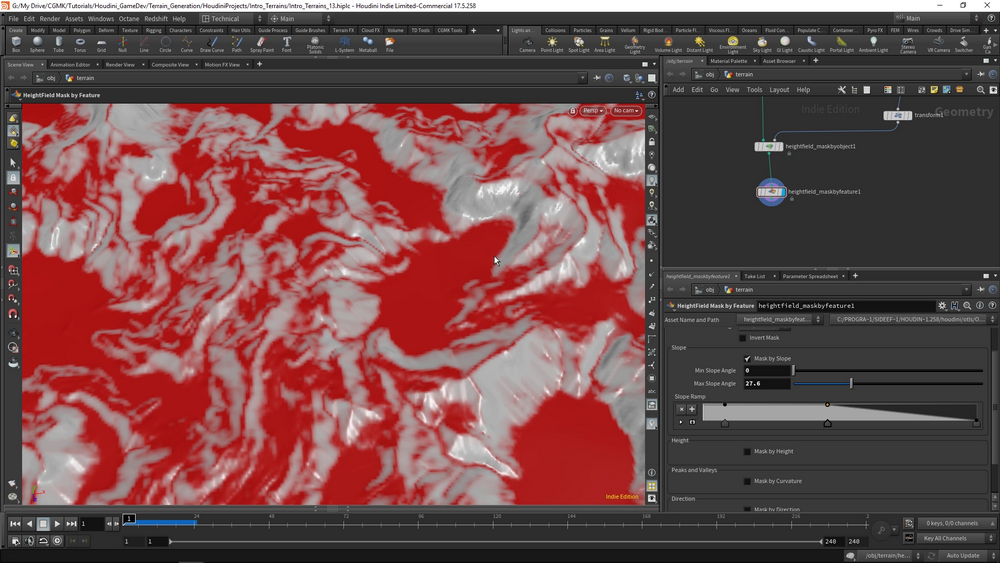Switch to the Render View tab
The image size is (1000, 563).
(x=120, y=64)
